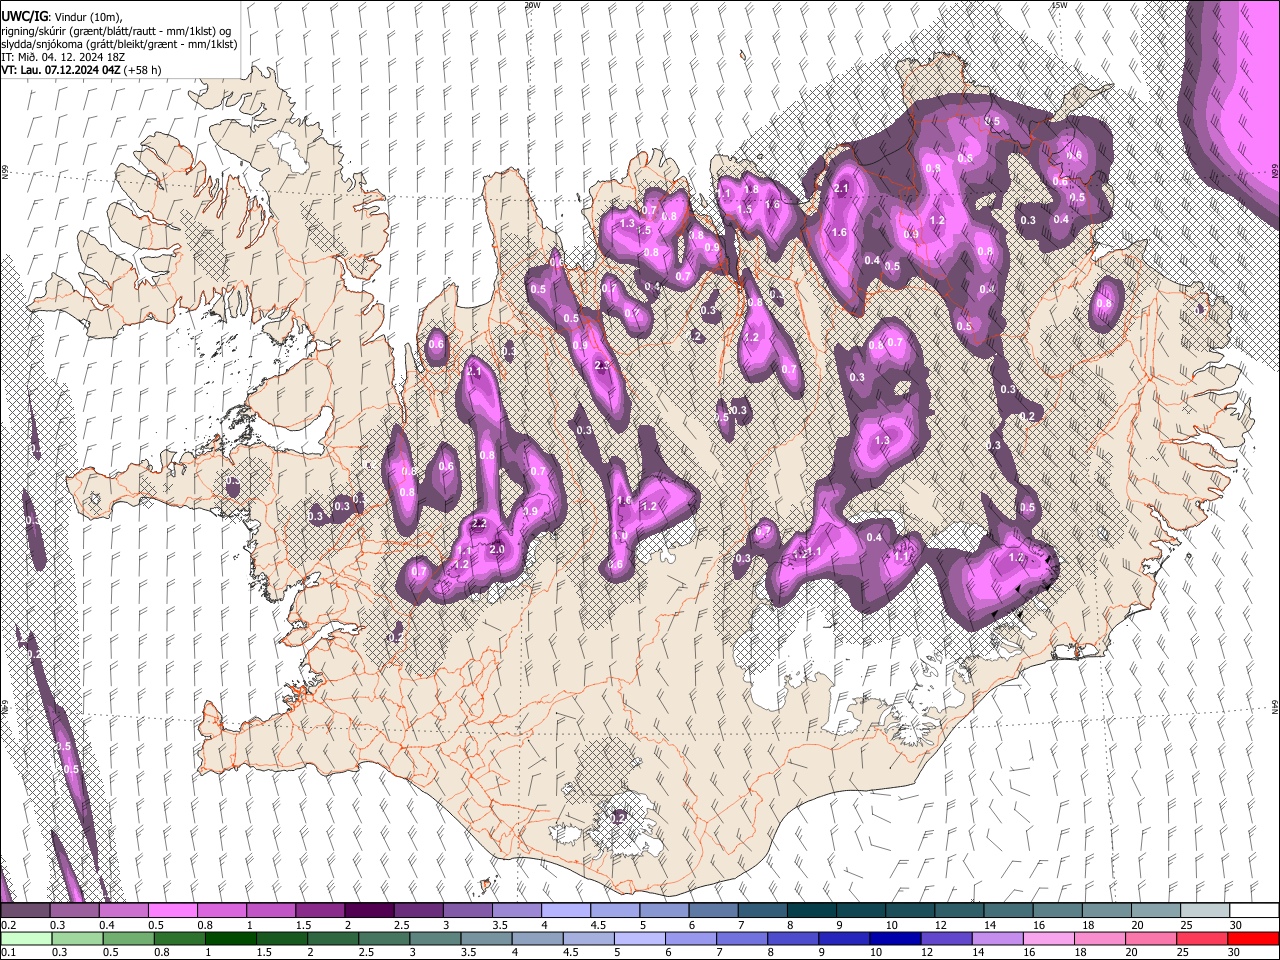Click the 'slydda/snjókoma (grátt/bleikt/grænt - mm/1klst)' line
The width and height of the screenshot is (1280, 960).
click(x=119, y=44)
